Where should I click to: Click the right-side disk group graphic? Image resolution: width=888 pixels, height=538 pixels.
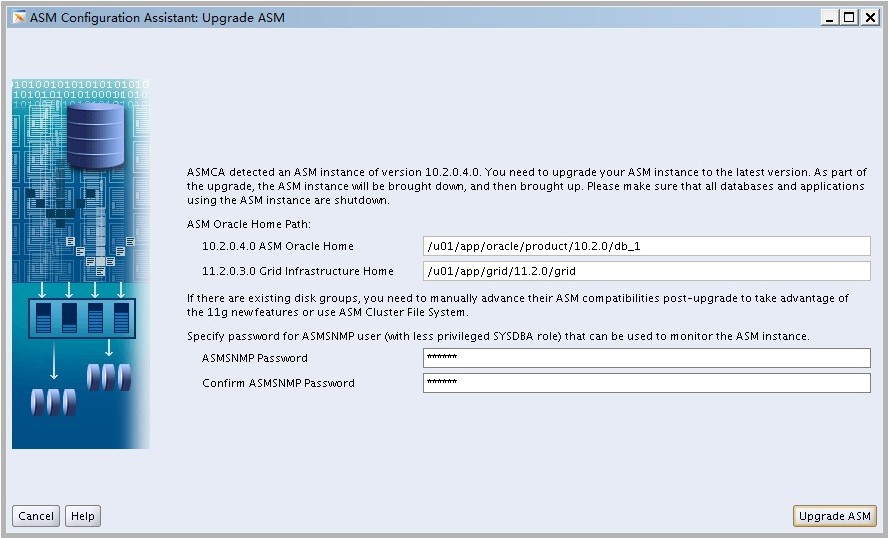109,377
